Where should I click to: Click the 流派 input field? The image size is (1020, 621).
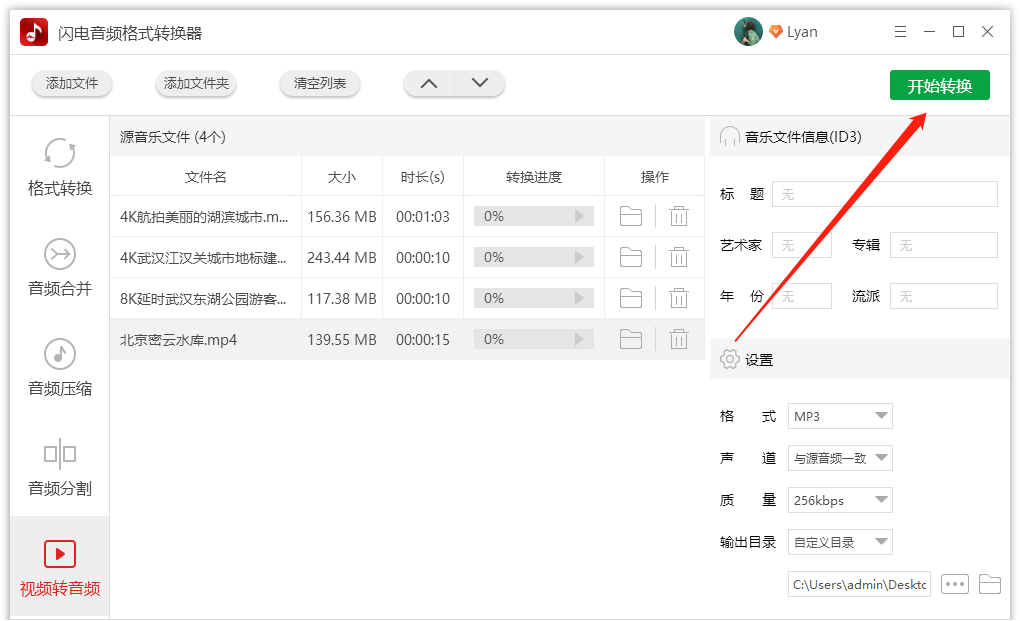click(943, 296)
